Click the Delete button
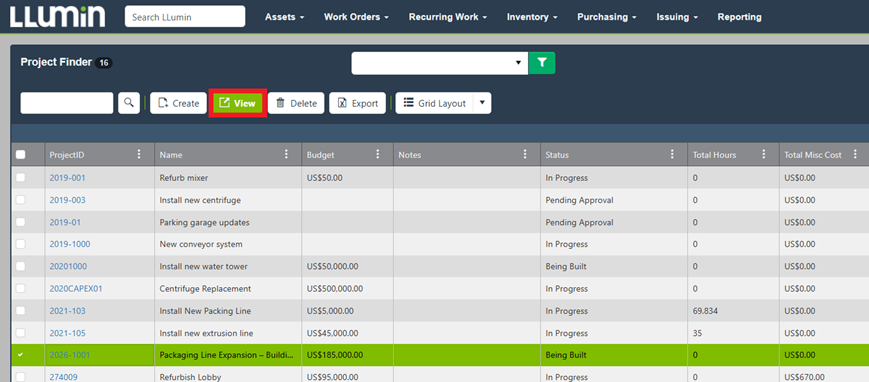 click(297, 103)
